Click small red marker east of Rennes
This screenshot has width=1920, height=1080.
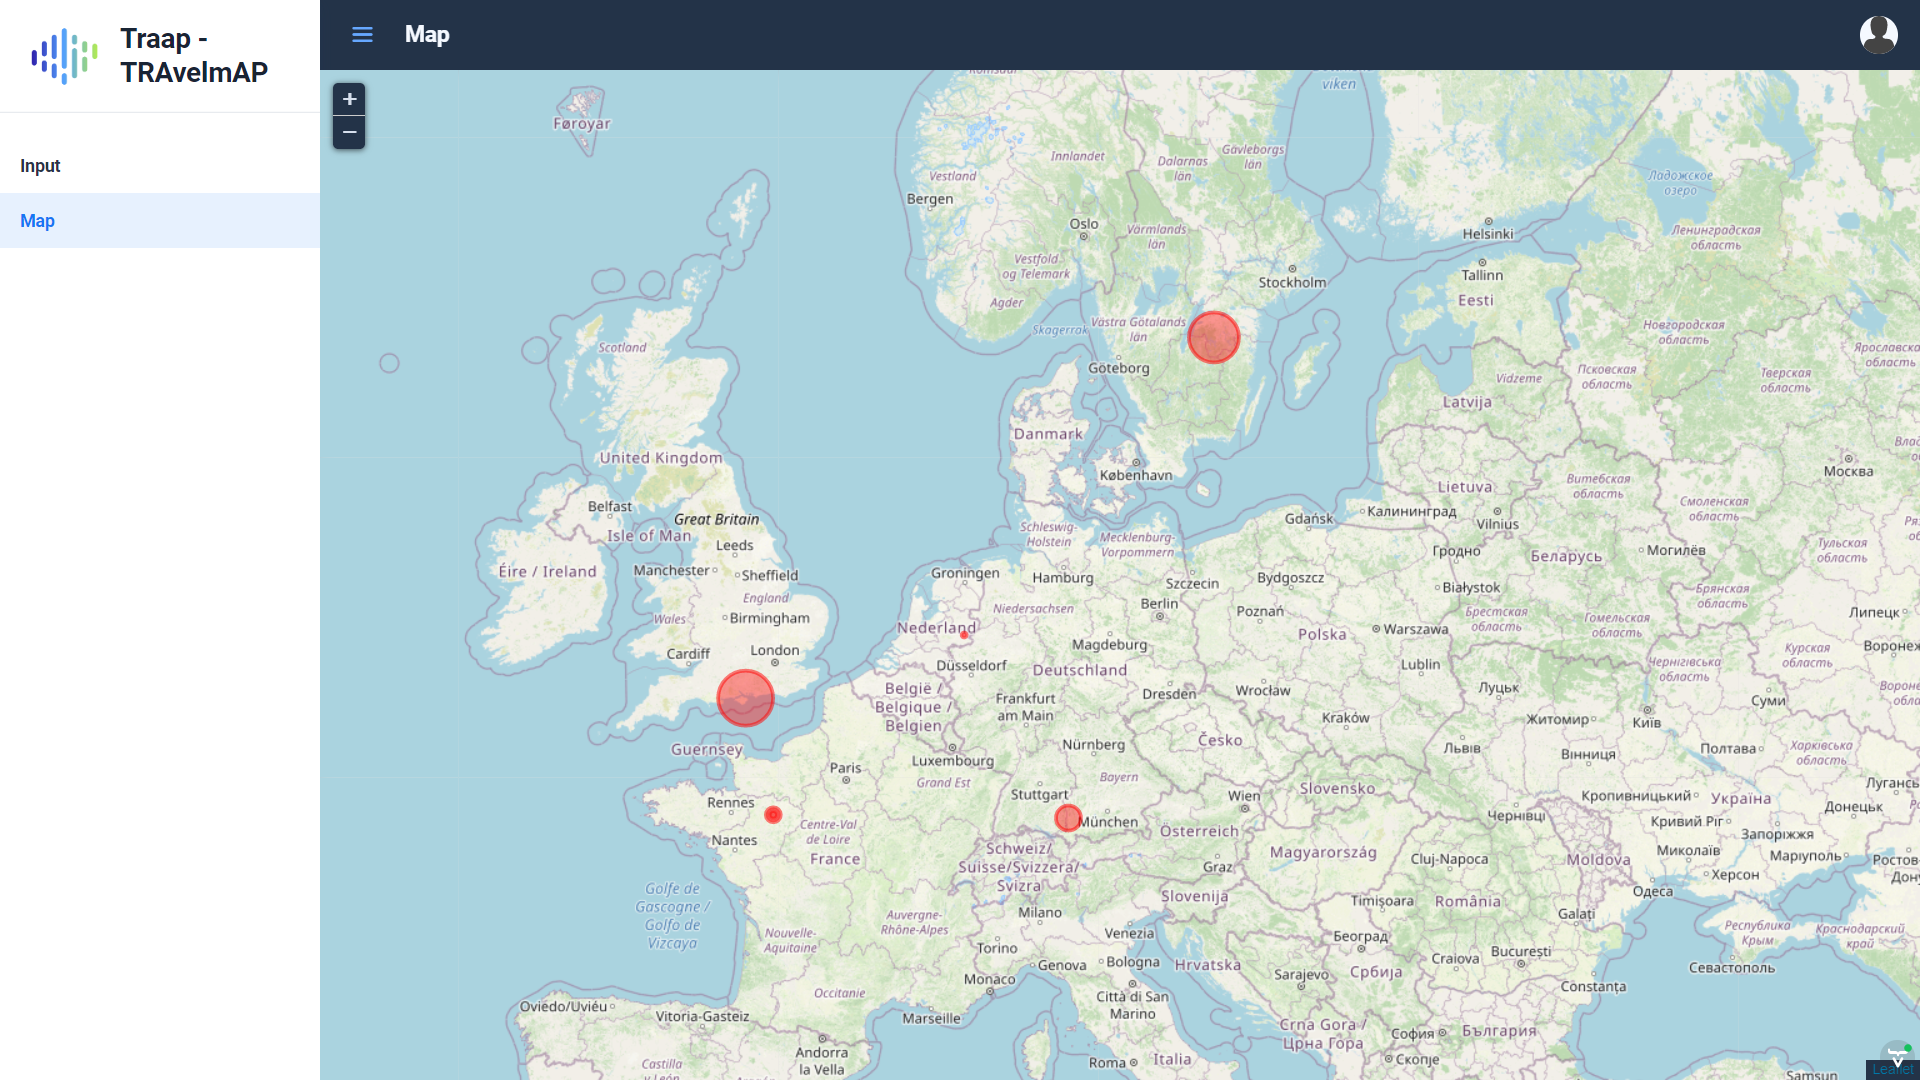click(773, 815)
